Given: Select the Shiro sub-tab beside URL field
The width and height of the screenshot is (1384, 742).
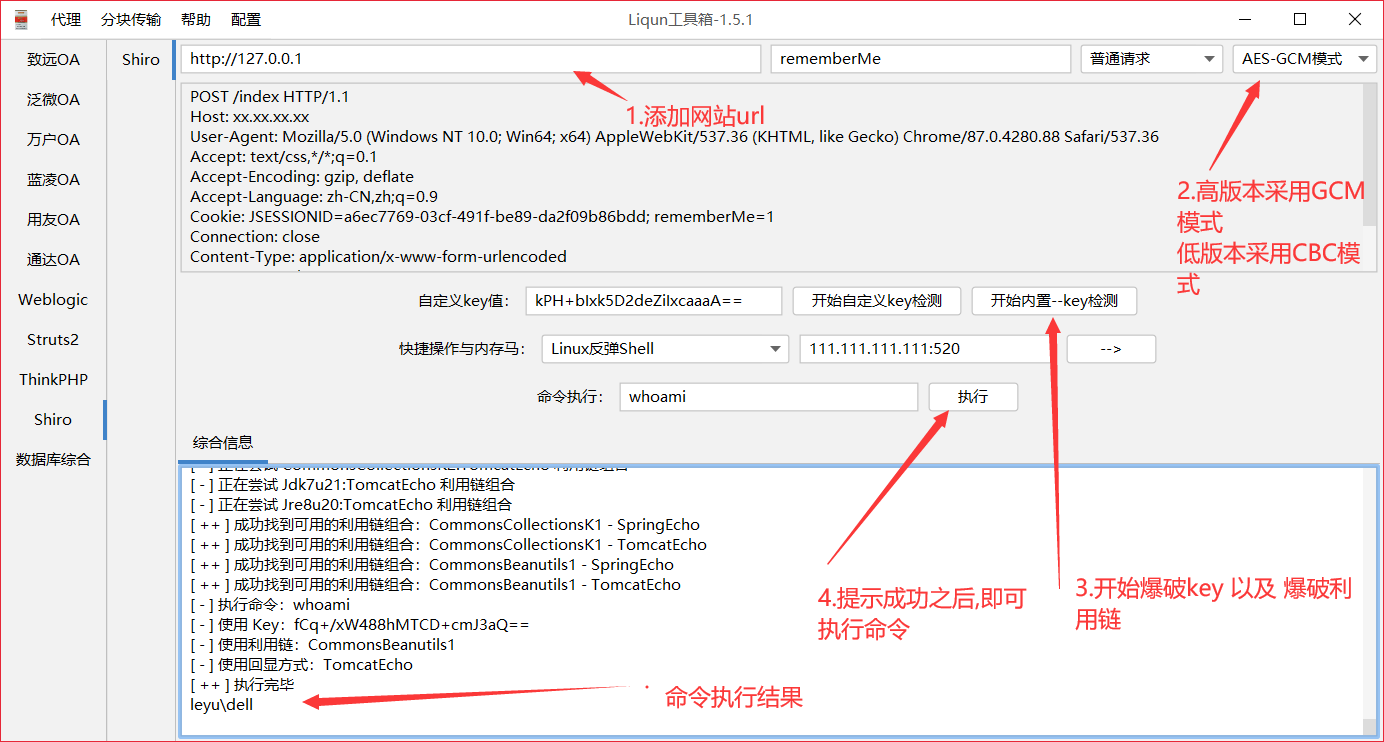Looking at the screenshot, I should [141, 60].
